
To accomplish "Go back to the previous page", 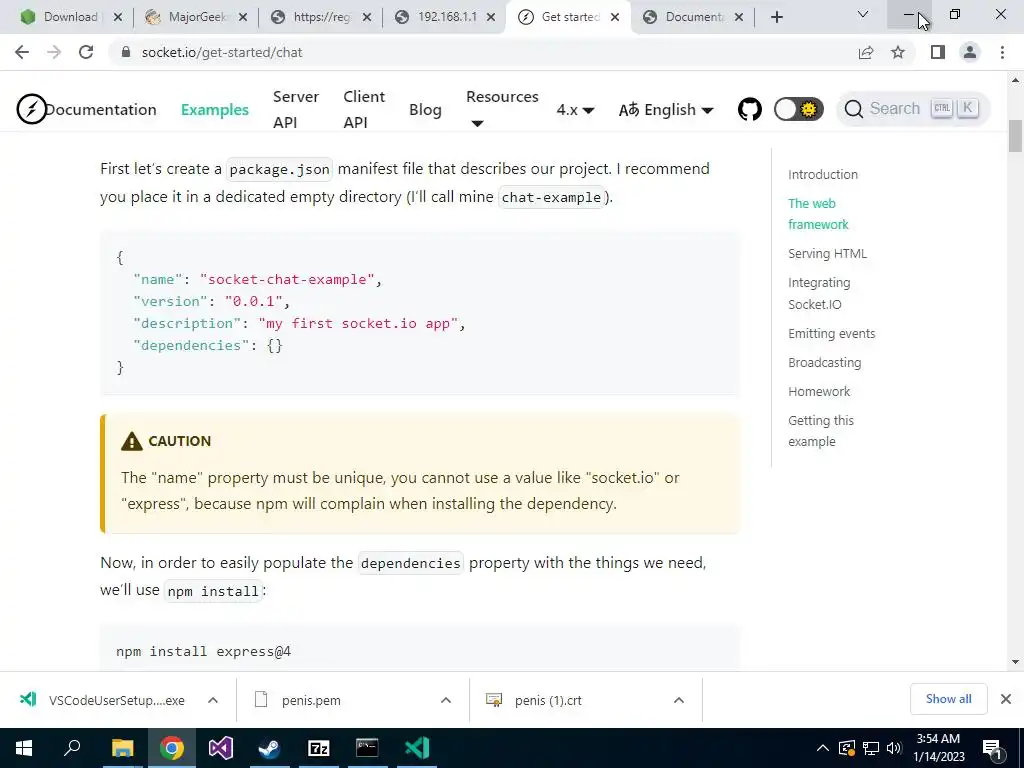I will tap(22, 52).
